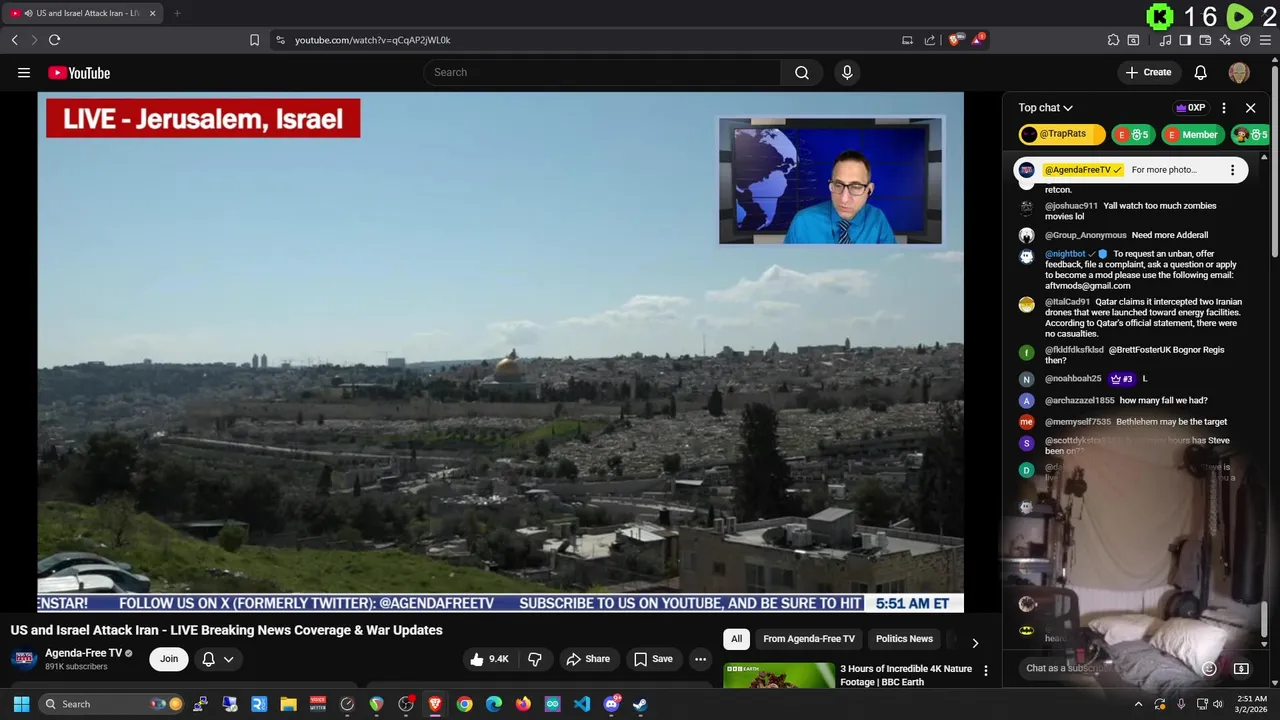The width and height of the screenshot is (1280, 720).
Task: Open pinned message options from @AgendaFreeTV
Action: click(x=1232, y=170)
